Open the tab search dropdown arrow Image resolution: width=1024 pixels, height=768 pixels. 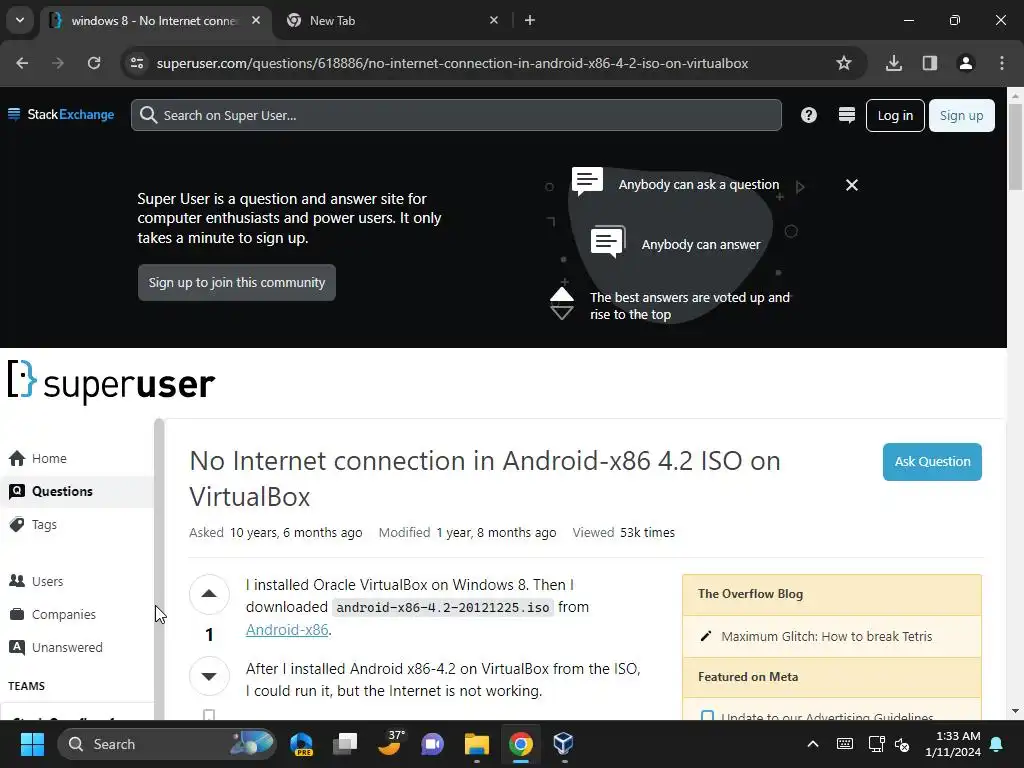click(x=20, y=20)
